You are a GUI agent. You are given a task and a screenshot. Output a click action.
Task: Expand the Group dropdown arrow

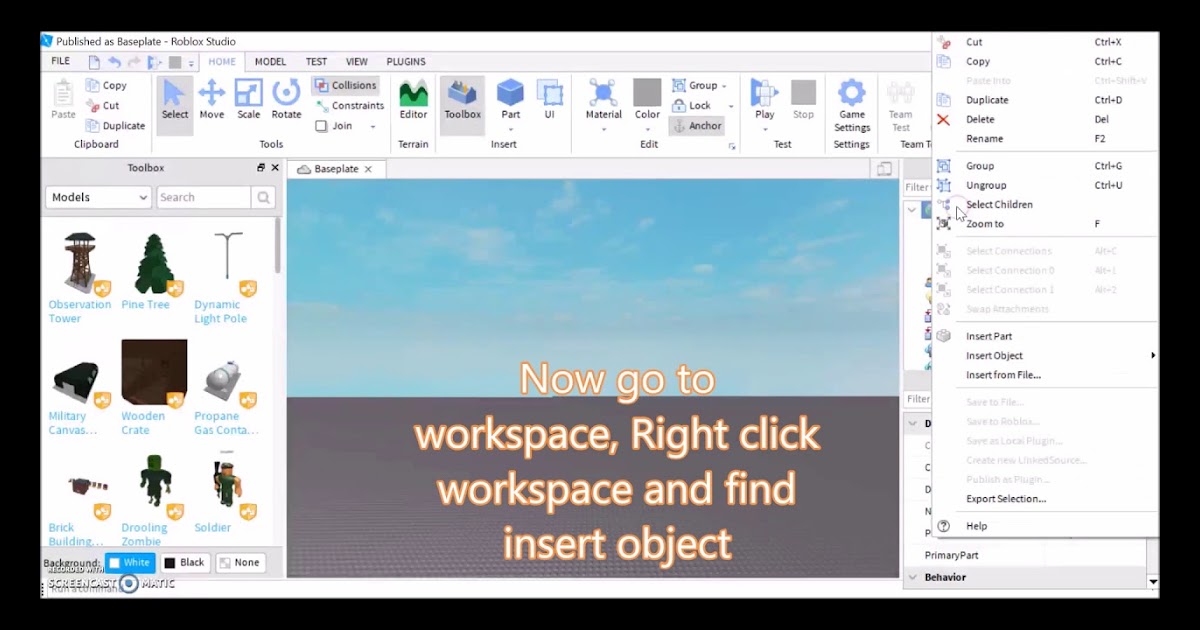[724, 87]
